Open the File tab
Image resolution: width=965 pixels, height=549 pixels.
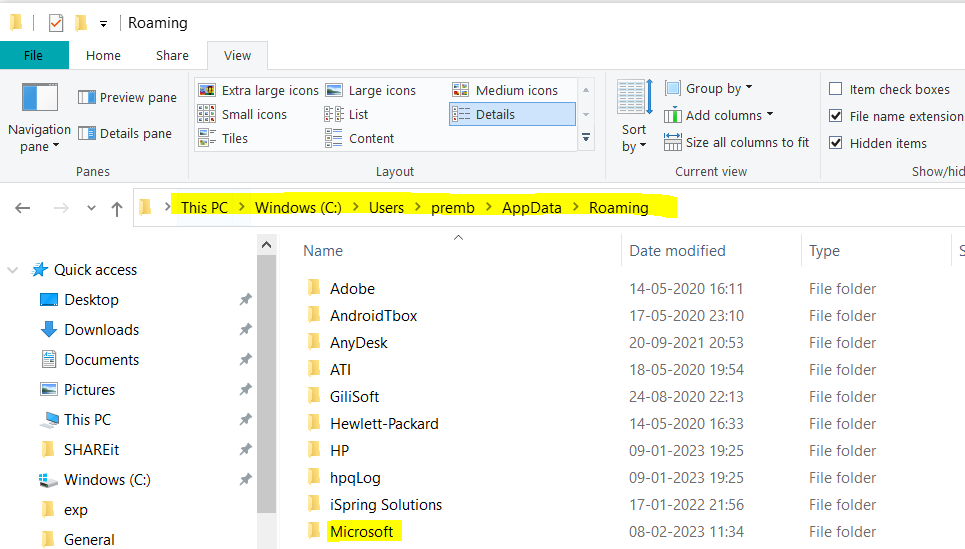click(x=34, y=55)
